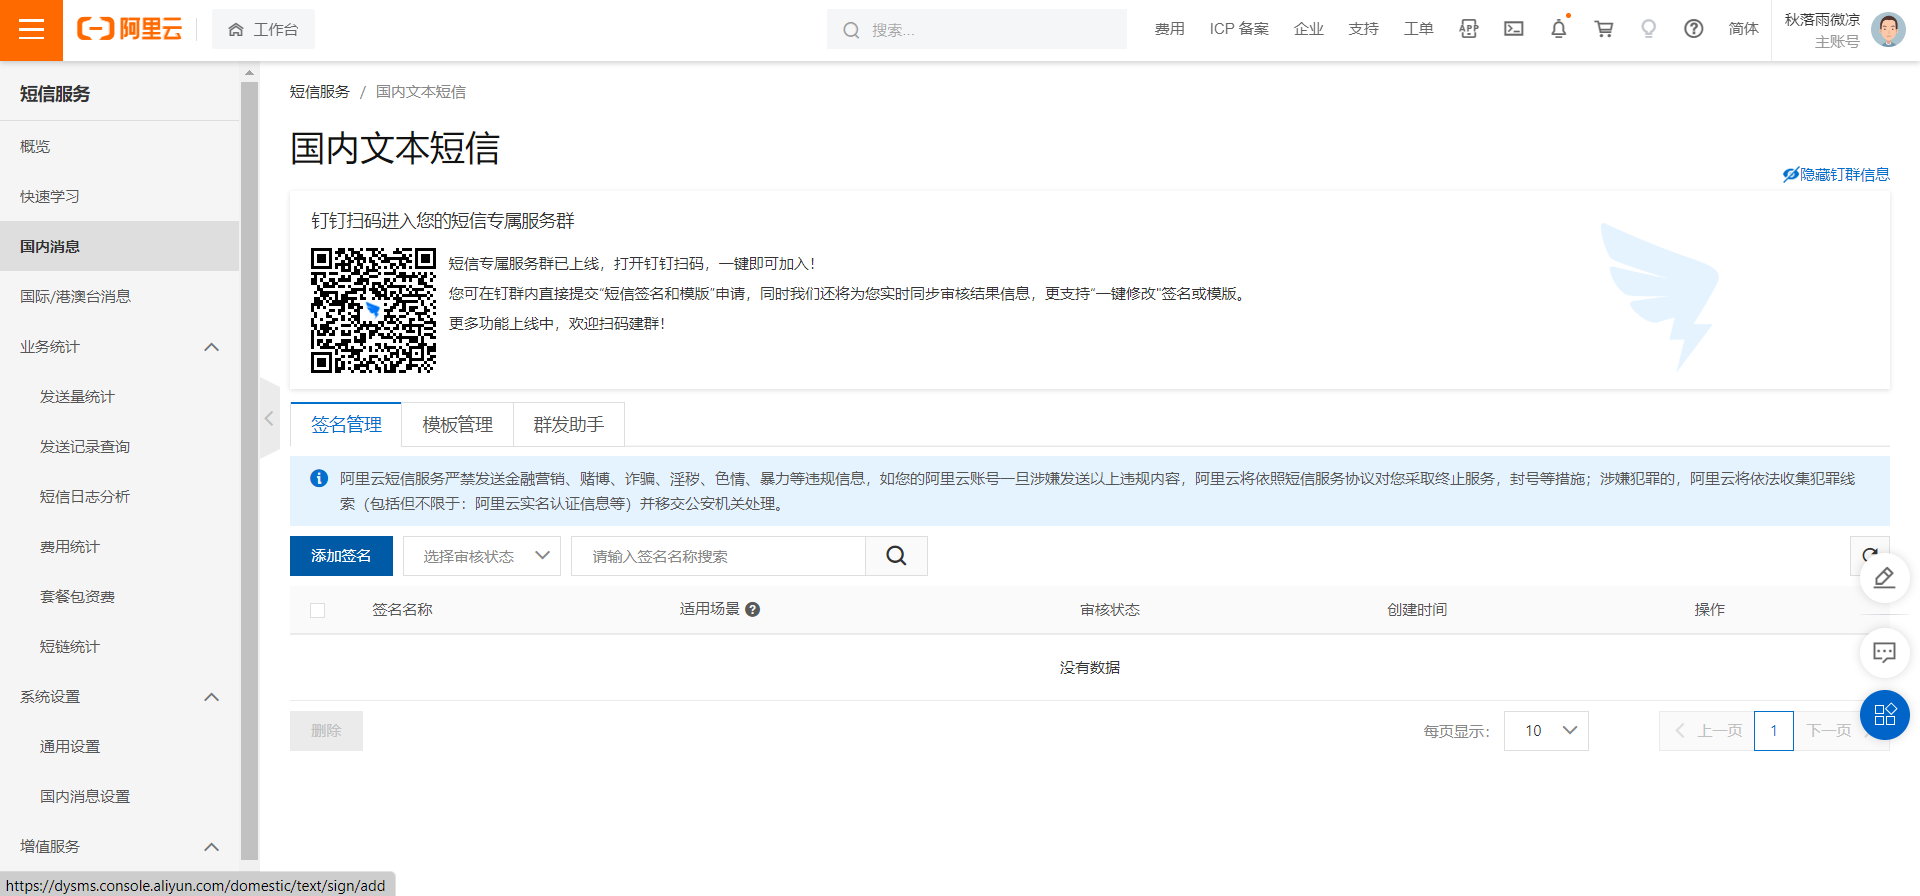Image resolution: width=1920 pixels, height=896 pixels.
Task: Click 适用场景 help icon
Action: (753, 609)
